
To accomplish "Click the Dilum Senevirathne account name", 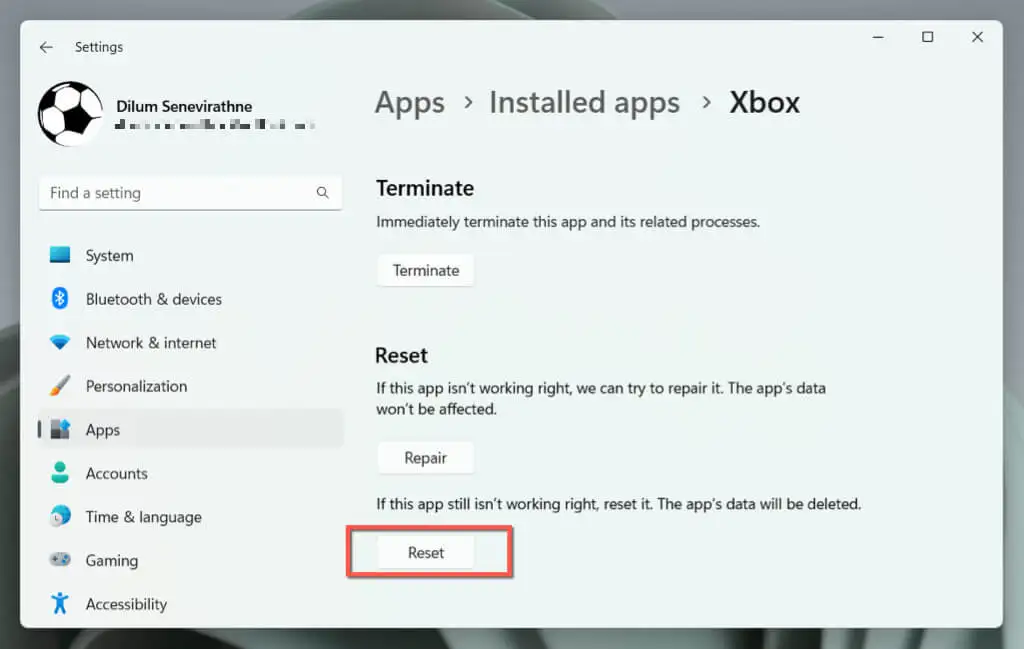I will 184,106.
